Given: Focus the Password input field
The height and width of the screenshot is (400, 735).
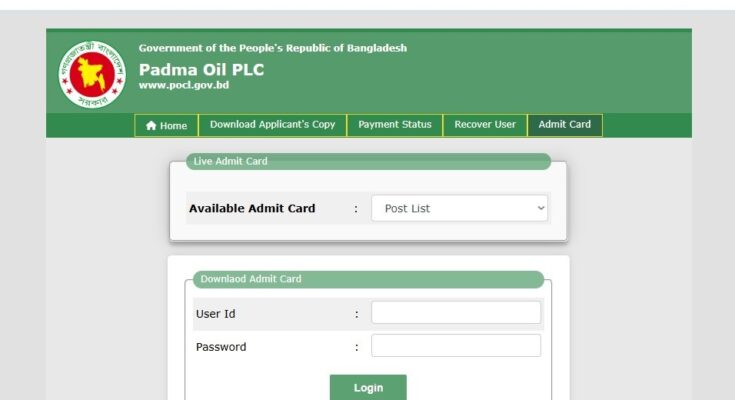Looking at the screenshot, I should click(456, 346).
